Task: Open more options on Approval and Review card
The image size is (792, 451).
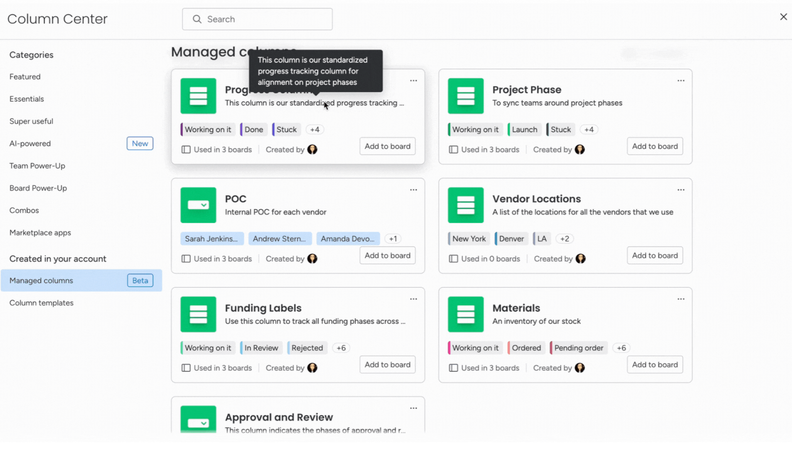Action: [414, 408]
